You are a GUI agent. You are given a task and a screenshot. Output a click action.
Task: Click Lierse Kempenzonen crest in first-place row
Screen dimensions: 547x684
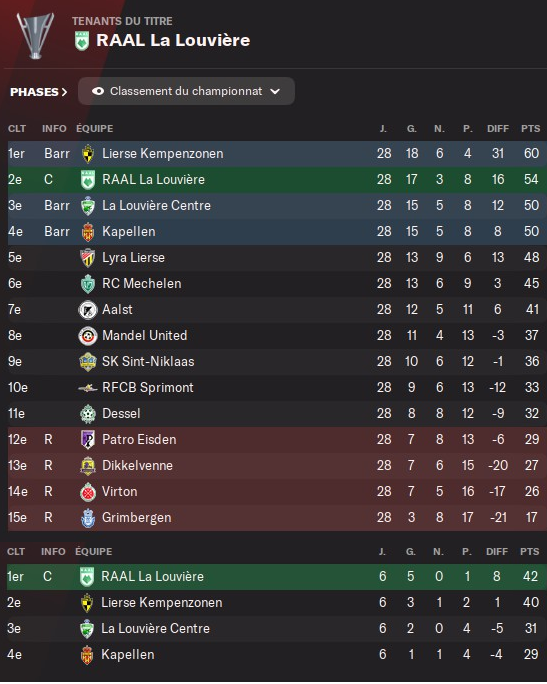coord(88,154)
